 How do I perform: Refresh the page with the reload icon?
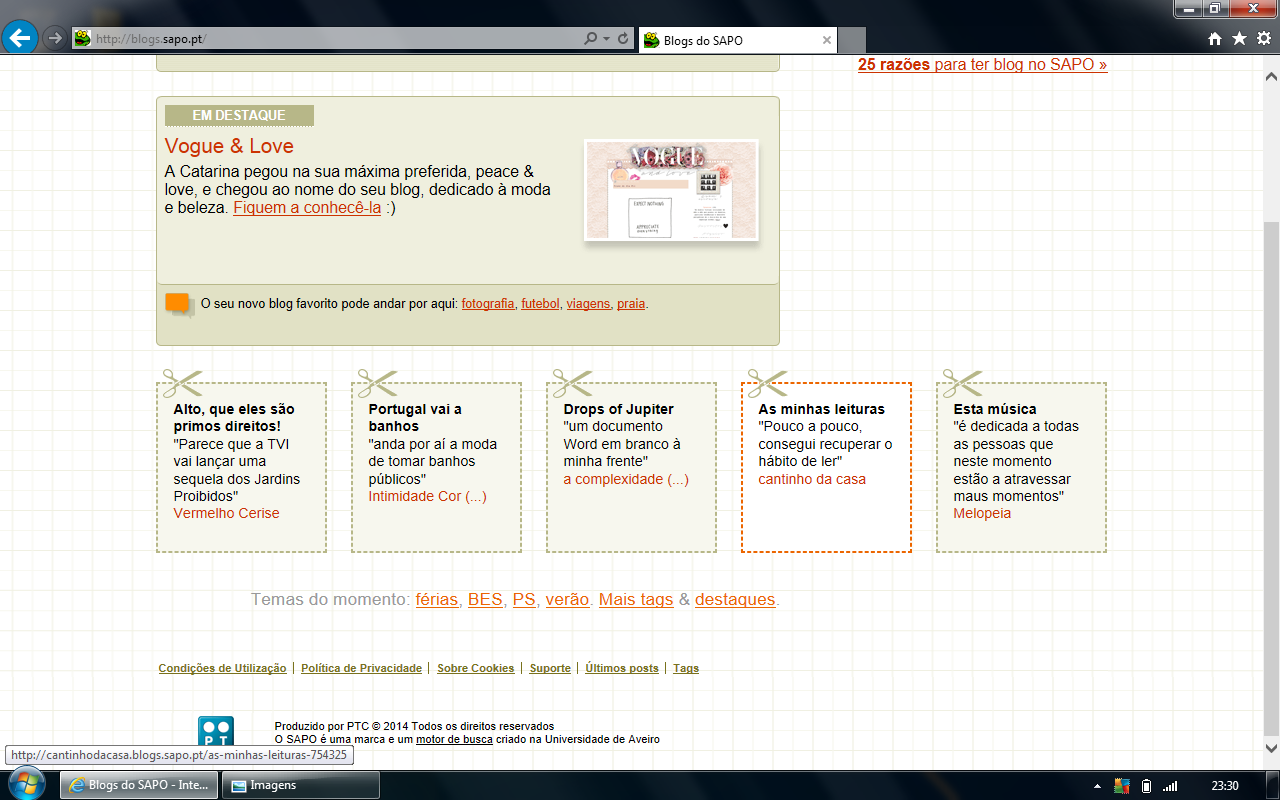coord(624,39)
